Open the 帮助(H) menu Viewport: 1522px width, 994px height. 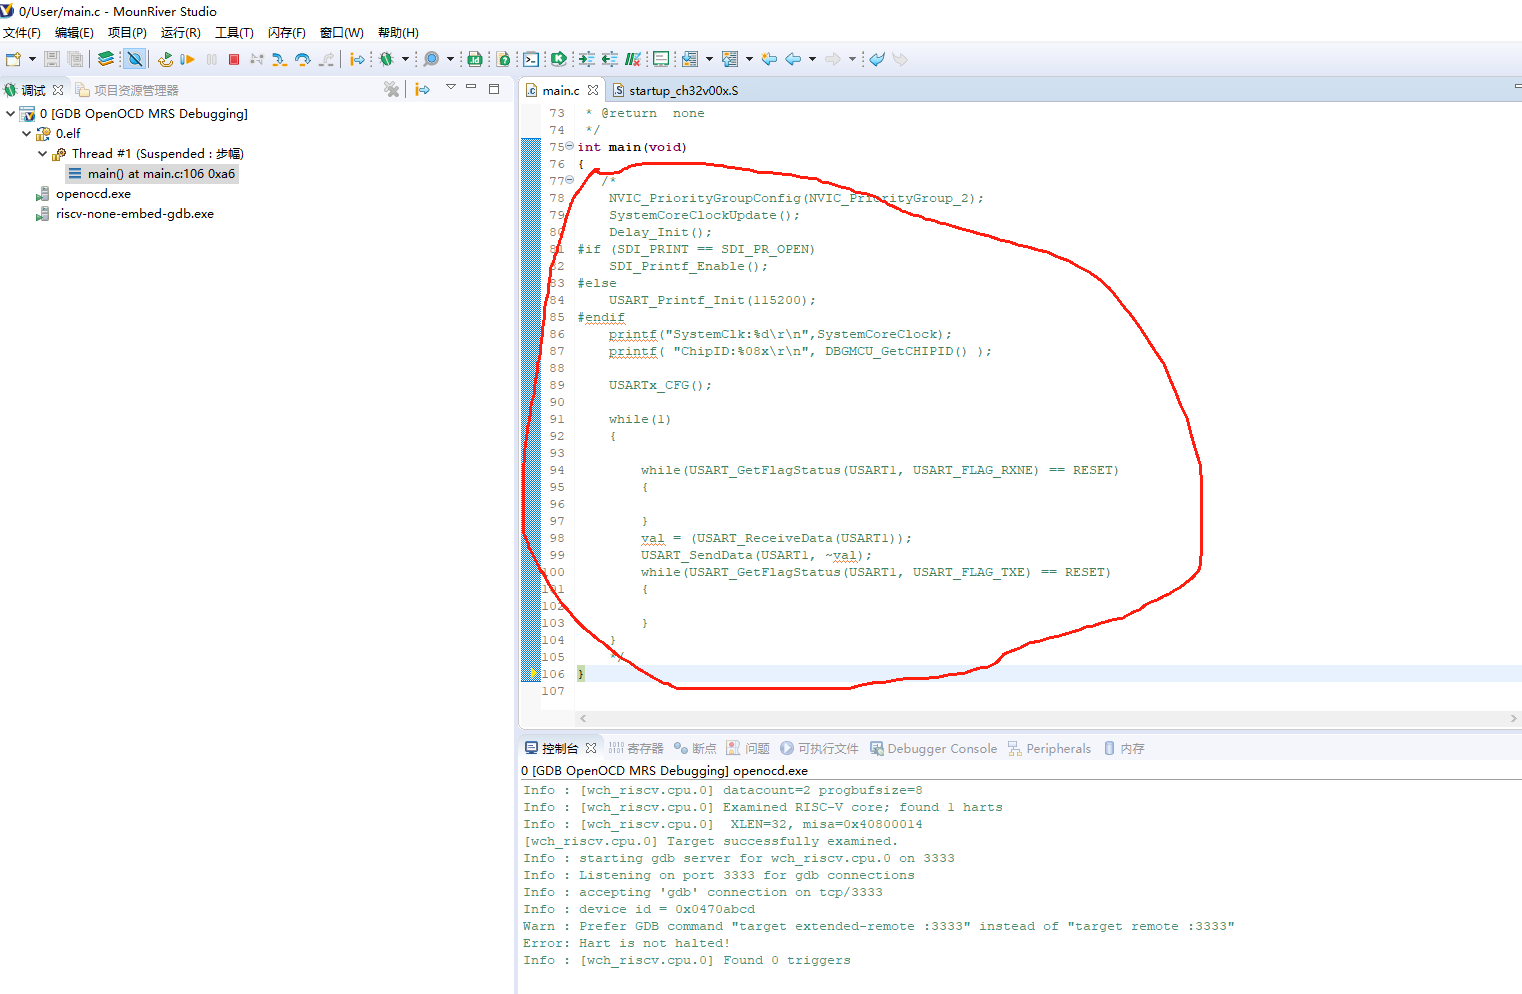coord(398,33)
